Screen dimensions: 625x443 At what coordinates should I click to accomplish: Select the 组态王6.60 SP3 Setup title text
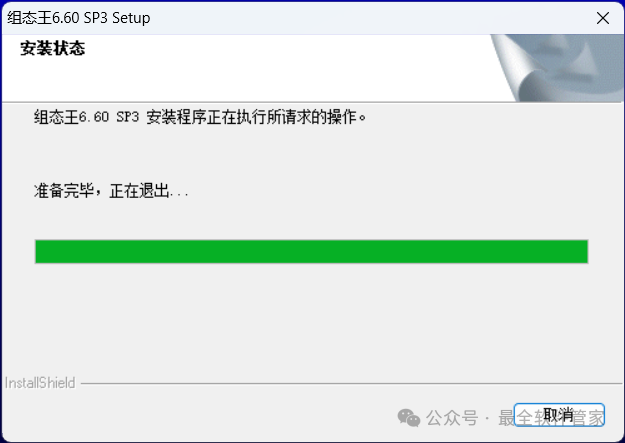tap(79, 18)
